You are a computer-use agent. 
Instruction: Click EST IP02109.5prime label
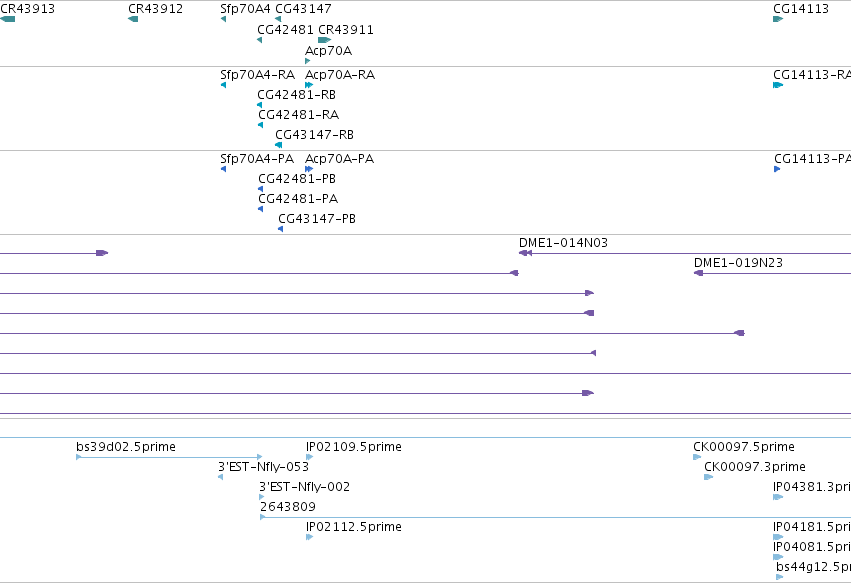click(354, 447)
